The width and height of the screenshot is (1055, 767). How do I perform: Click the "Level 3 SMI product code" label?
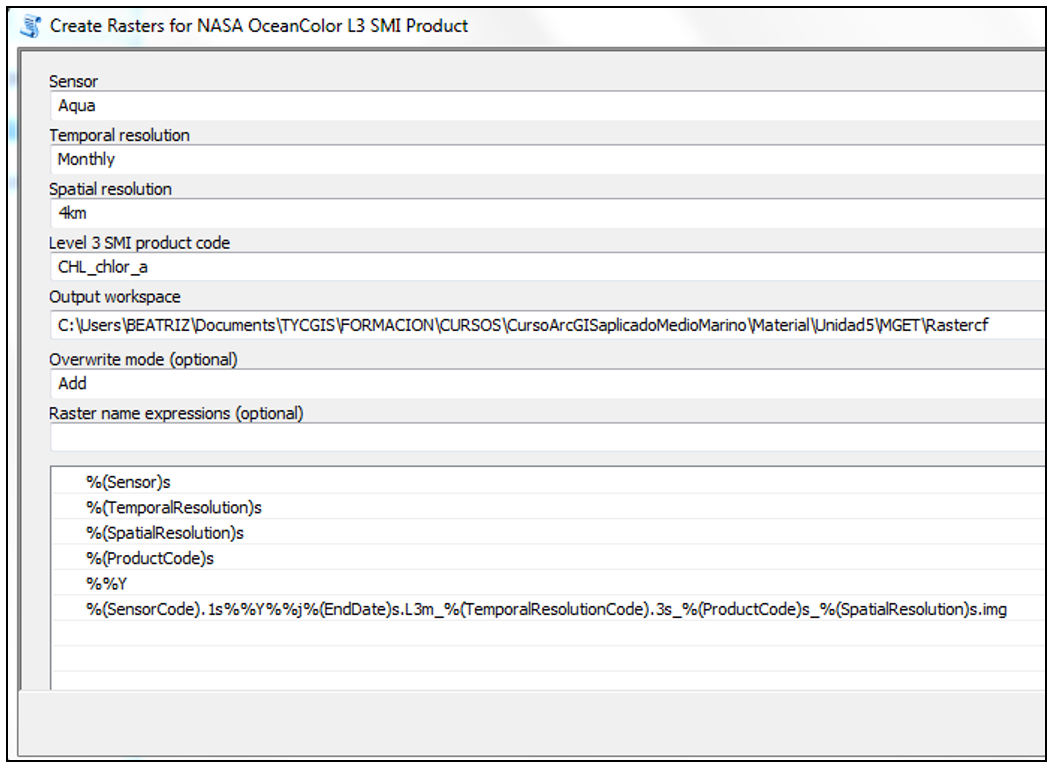140,243
